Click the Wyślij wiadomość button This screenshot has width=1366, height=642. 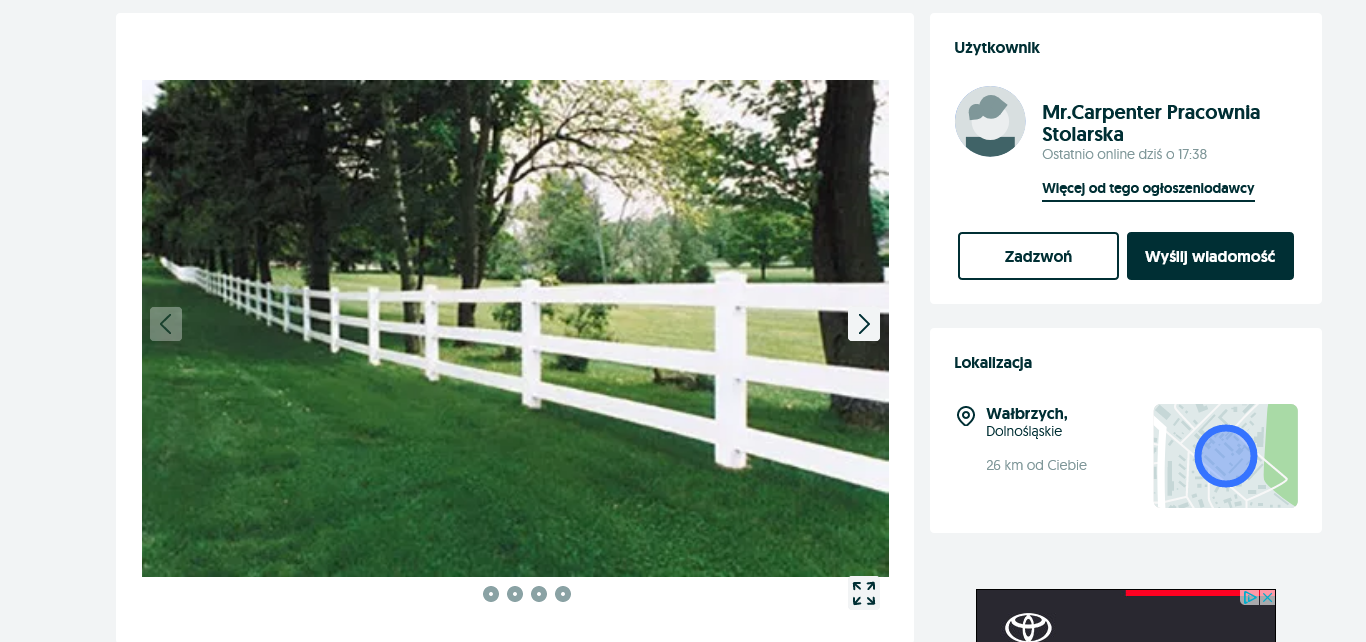coord(1210,256)
